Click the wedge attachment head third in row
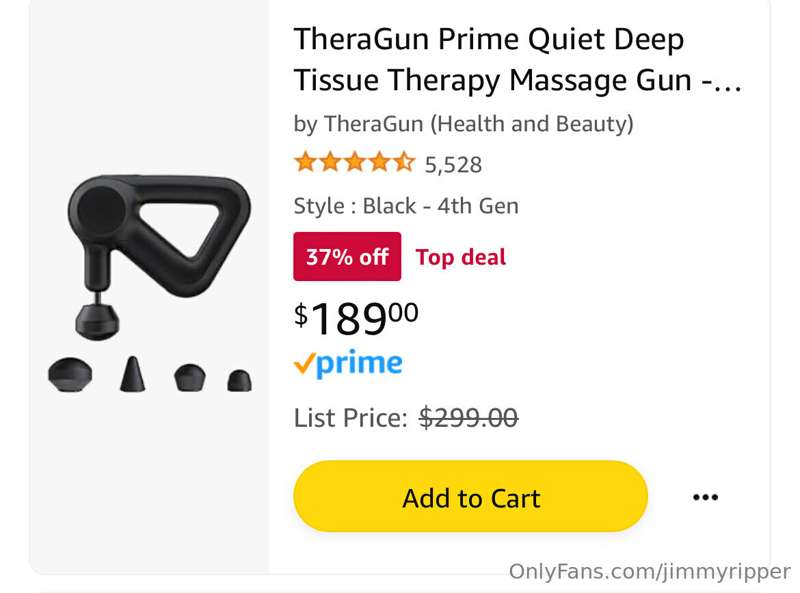Screen dimensions: 800x593 pyautogui.click(x=190, y=378)
